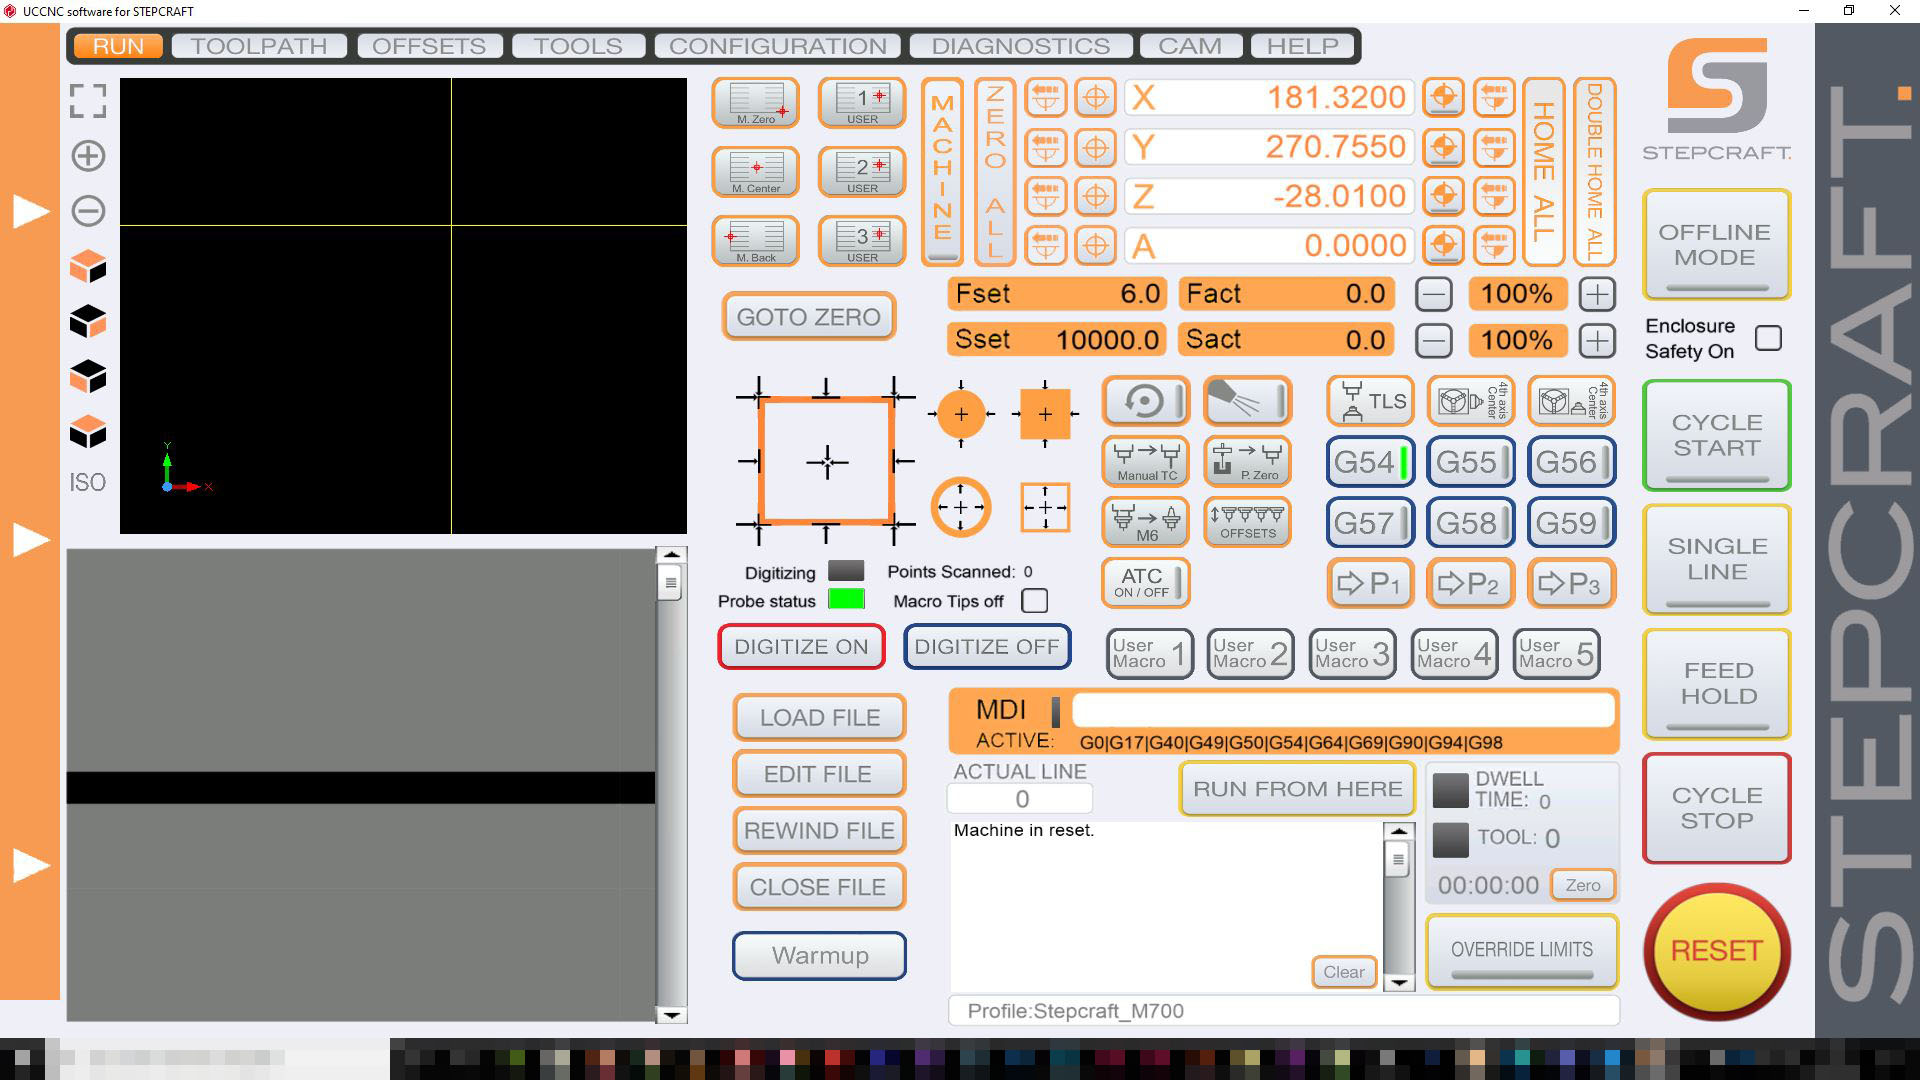Activate the spindle coolant spray icon
Viewport: 1920px width, 1080px height.
coord(1246,400)
